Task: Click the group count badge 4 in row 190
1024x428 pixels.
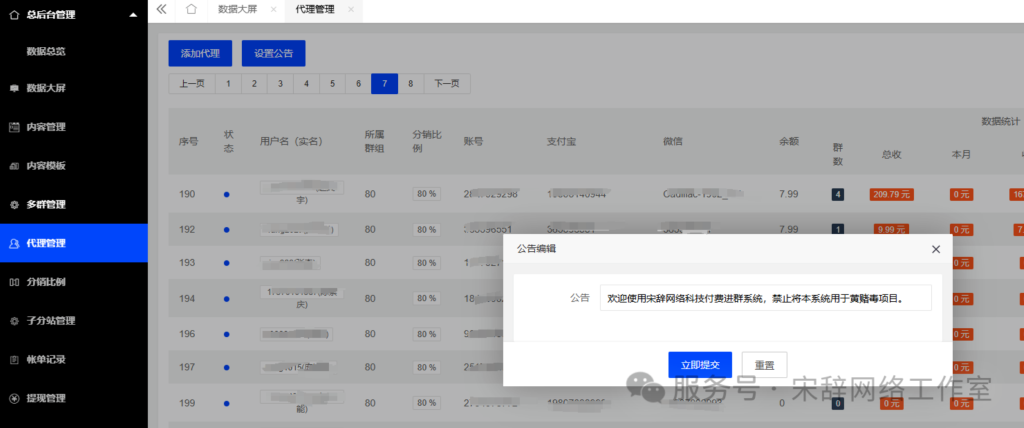Action: click(837, 194)
